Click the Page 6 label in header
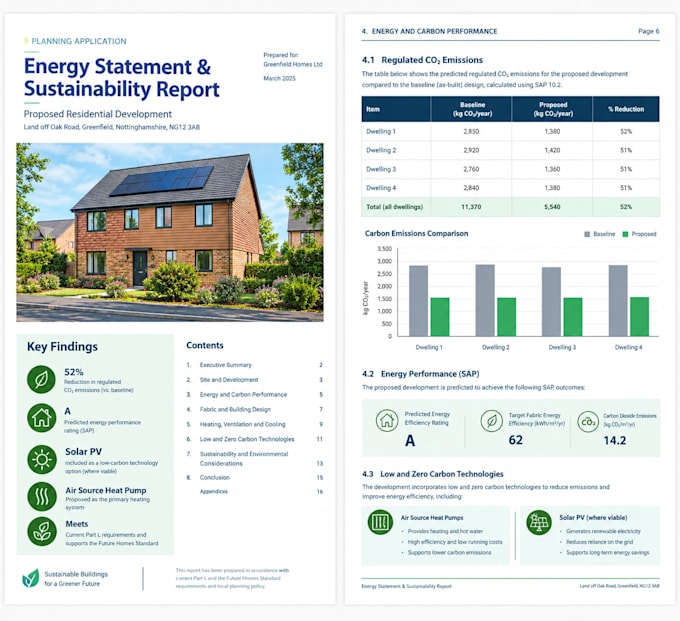 (649, 31)
